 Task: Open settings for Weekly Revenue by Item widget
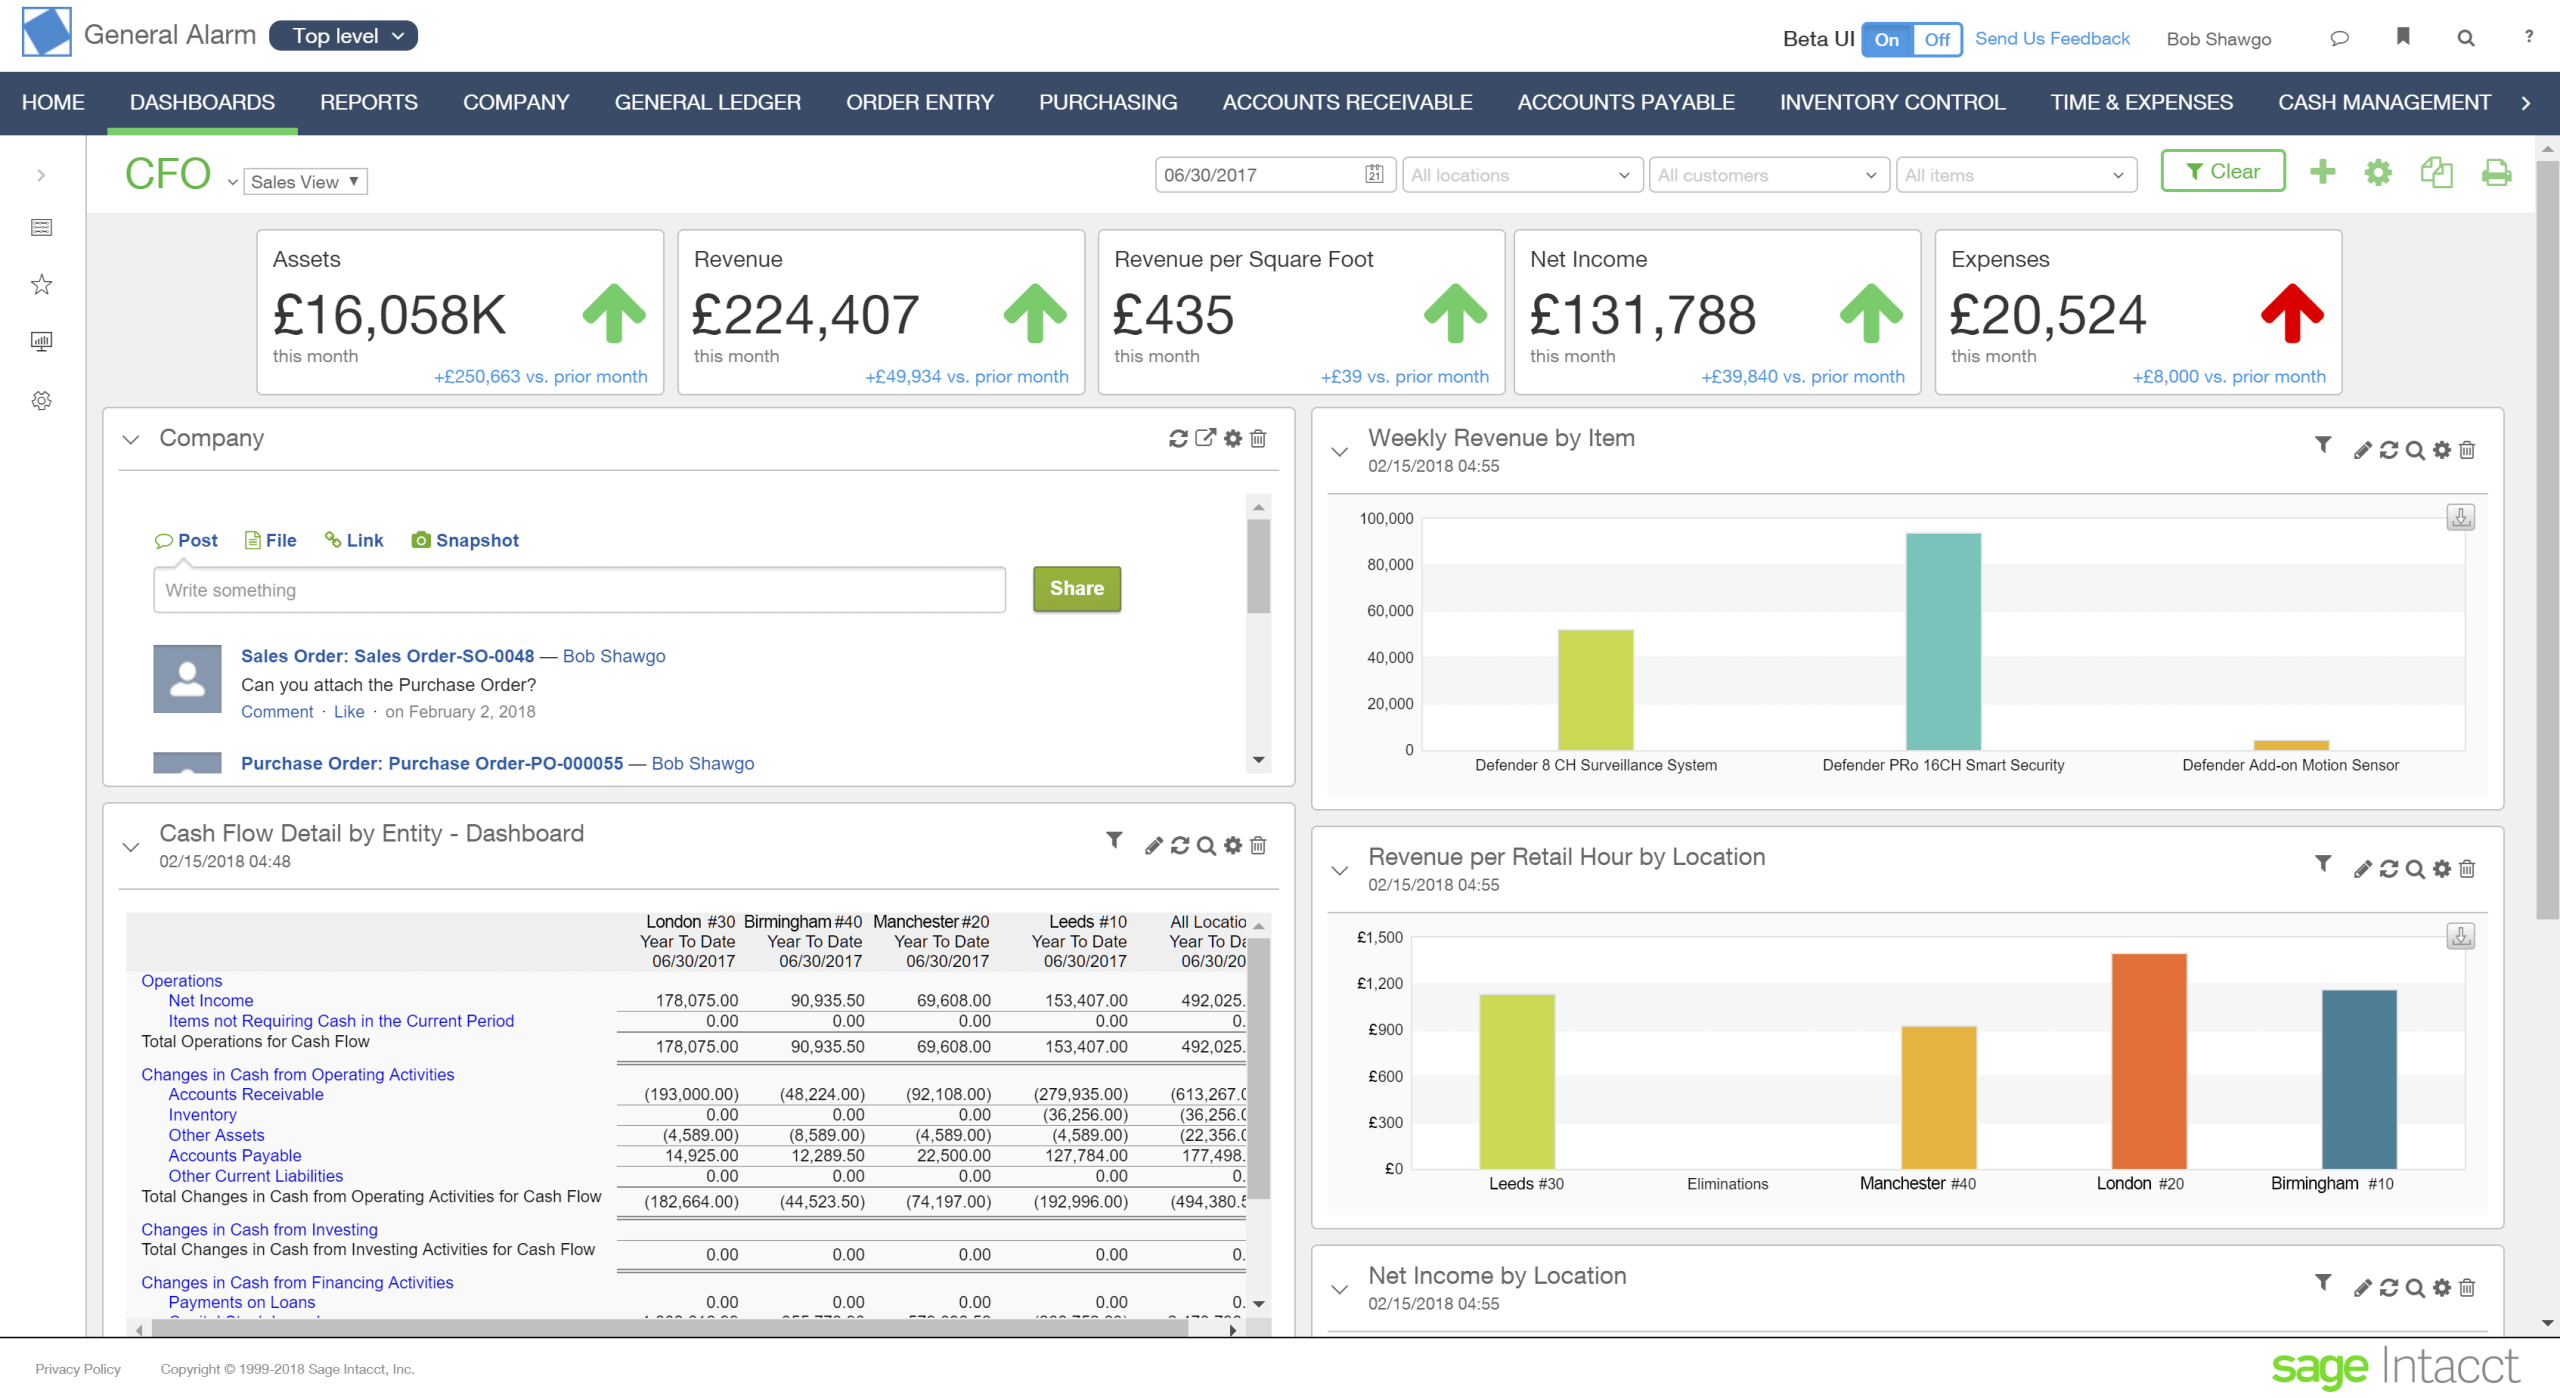[x=2441, y=450]
